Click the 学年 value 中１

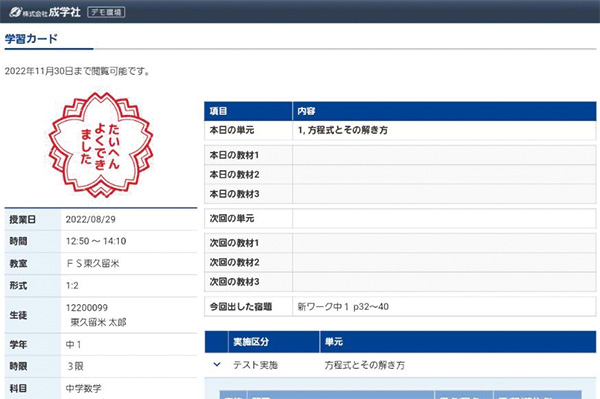click(73, 344)
